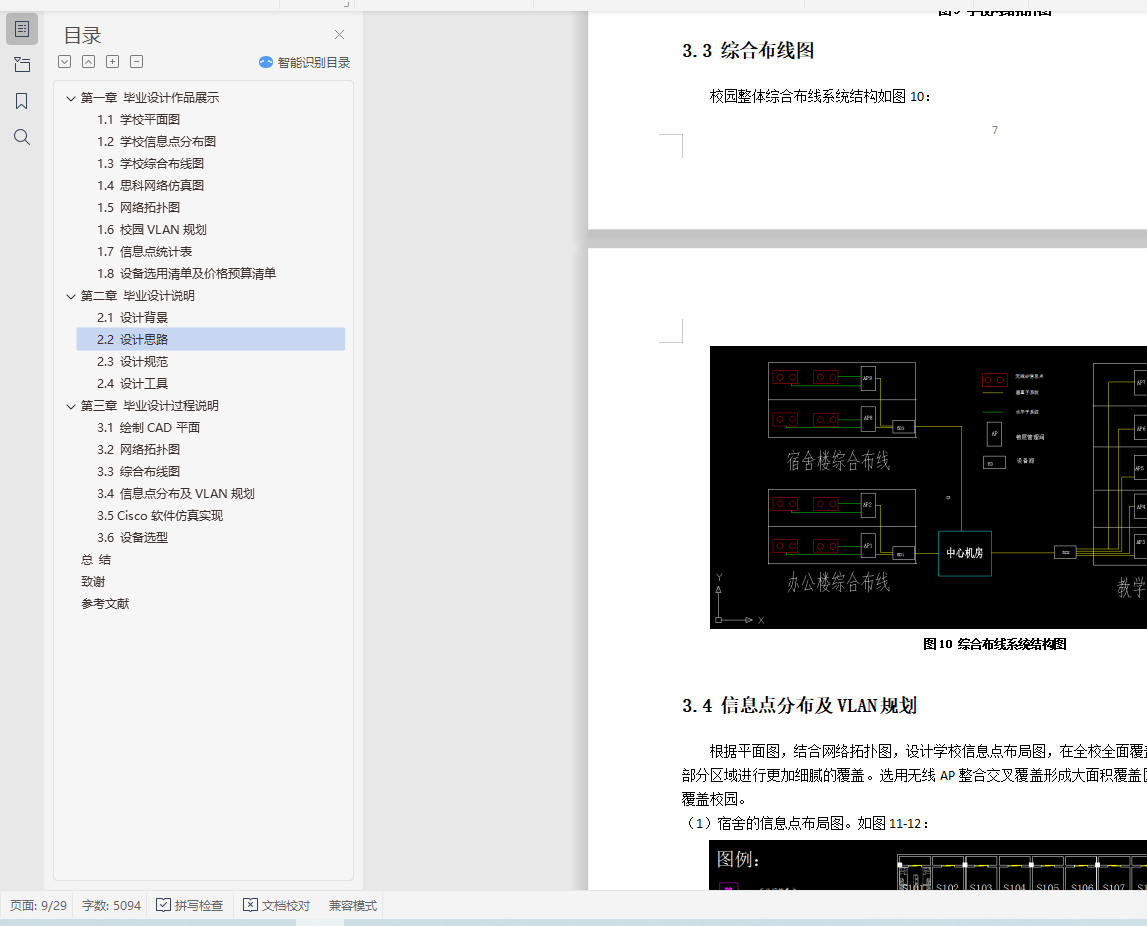Click the promote heading plus icon
Viewport: 1147px width, 926px height.
point(113,61)
